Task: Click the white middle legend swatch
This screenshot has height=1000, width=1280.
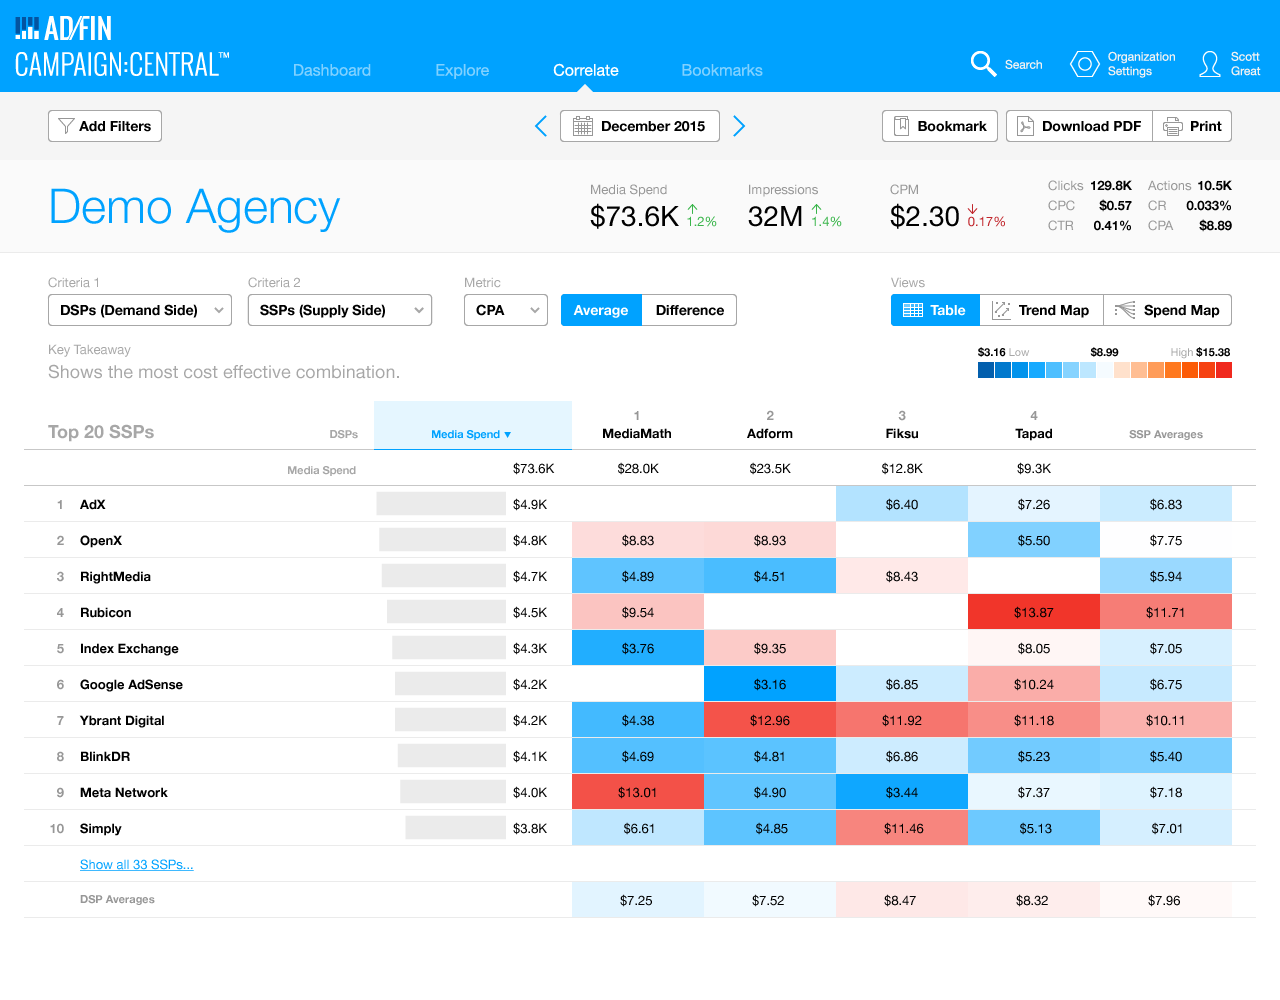Action: click(x=1105, y=370)
